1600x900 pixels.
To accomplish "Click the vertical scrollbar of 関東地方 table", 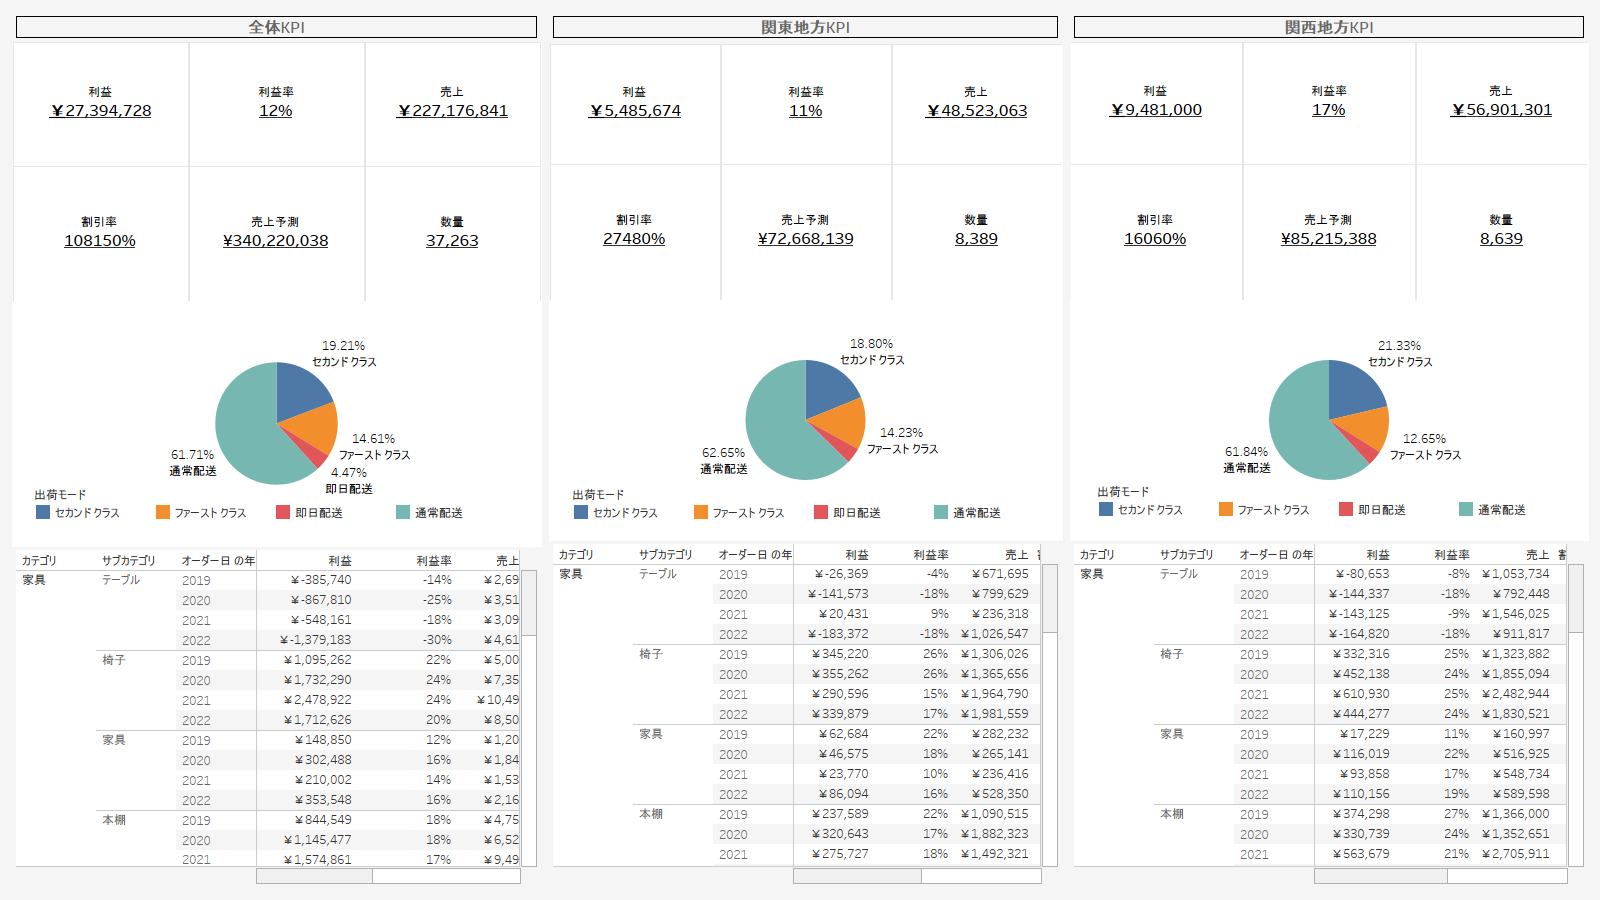I will 1050,600.
